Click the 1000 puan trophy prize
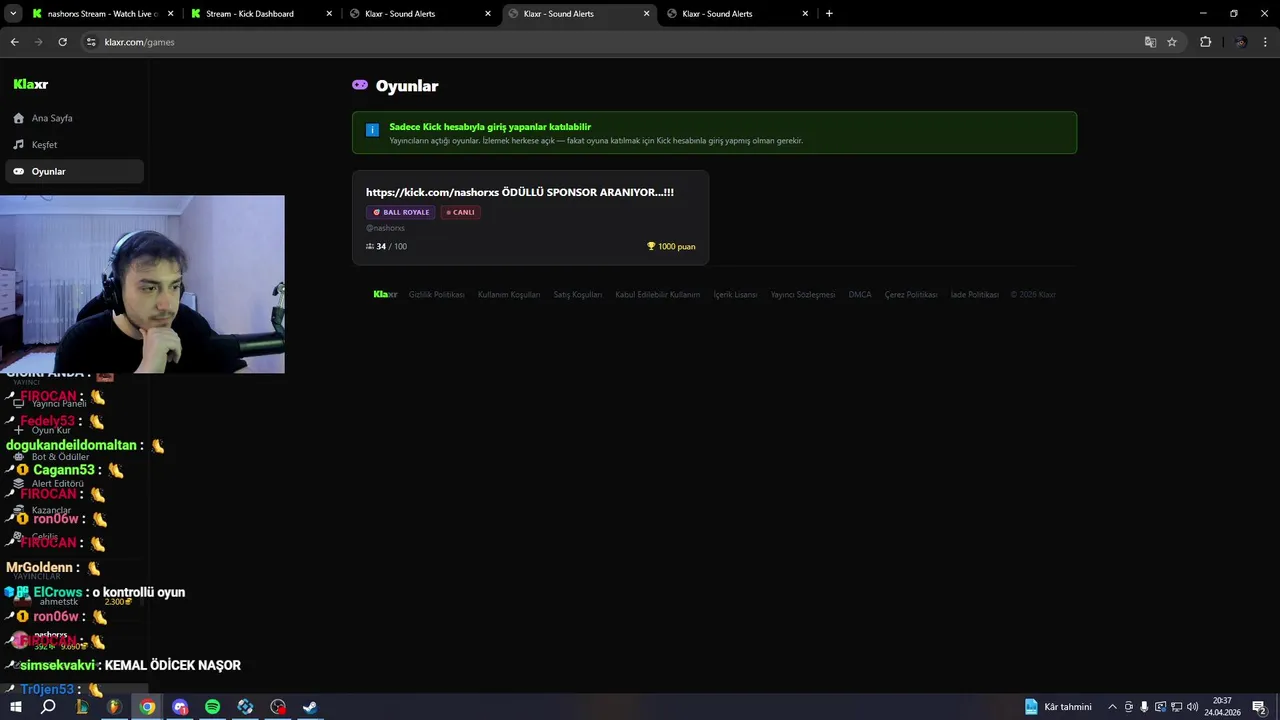 click(x=671, y=246)
